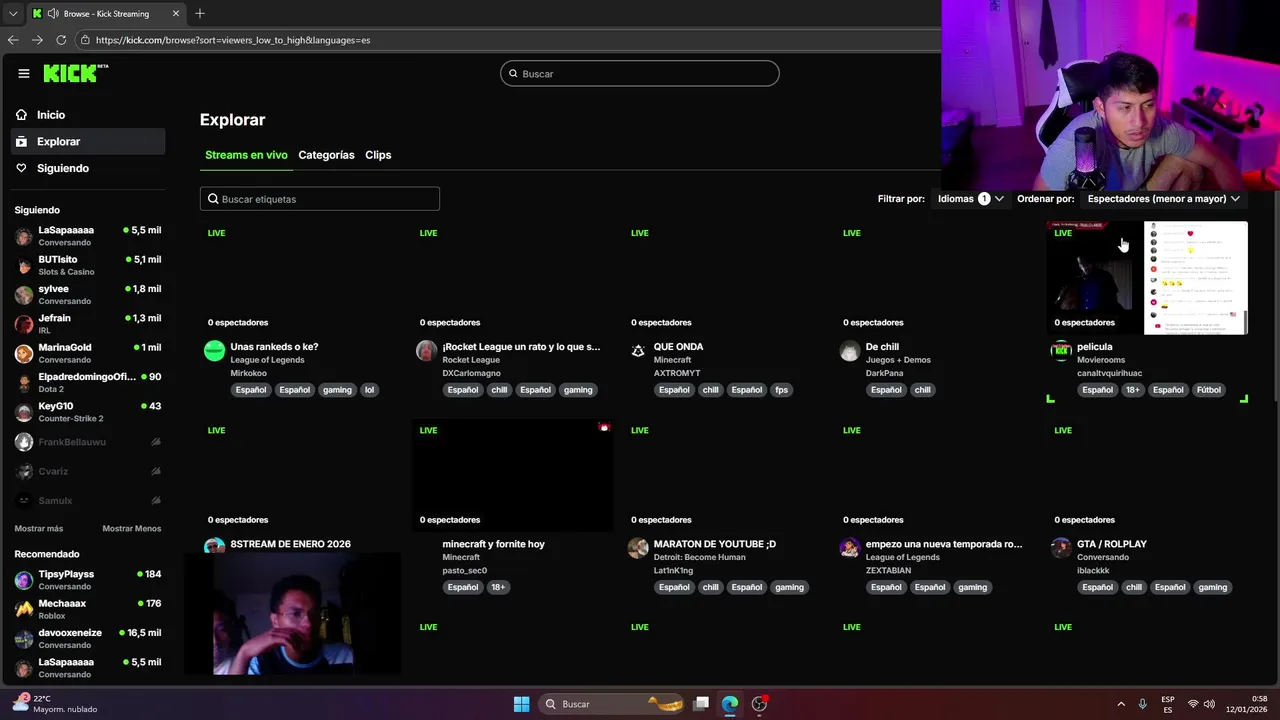Click magnifier icon in Buscar etiquetas field
The image size is (1280, 720).
coord(213,199)
